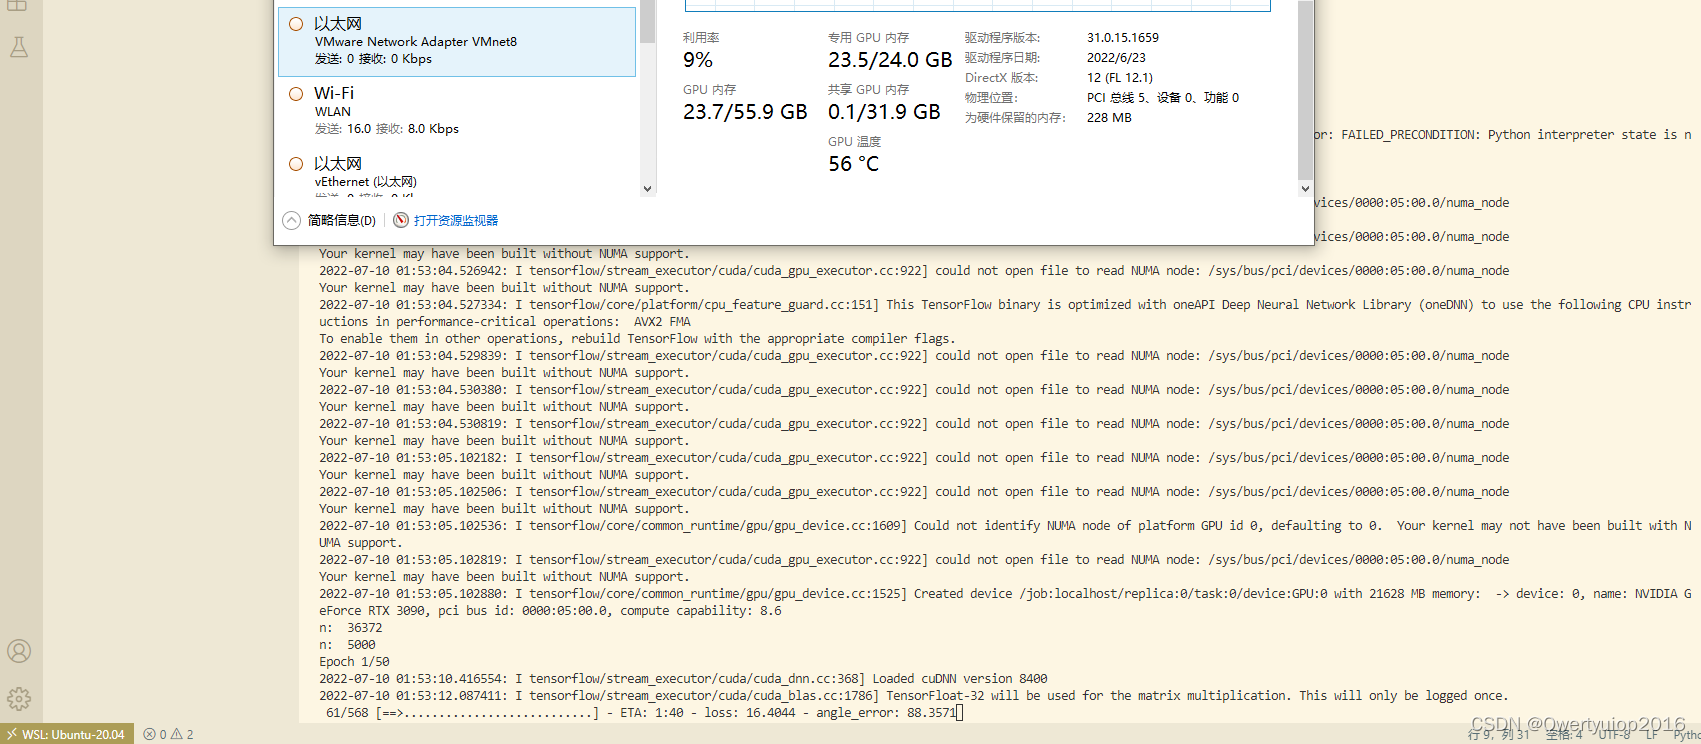Open the Accounts icon in VS Code activity bar
Image resolution: width=1701 pixels, height=744 pixels.
click(19, 651)
